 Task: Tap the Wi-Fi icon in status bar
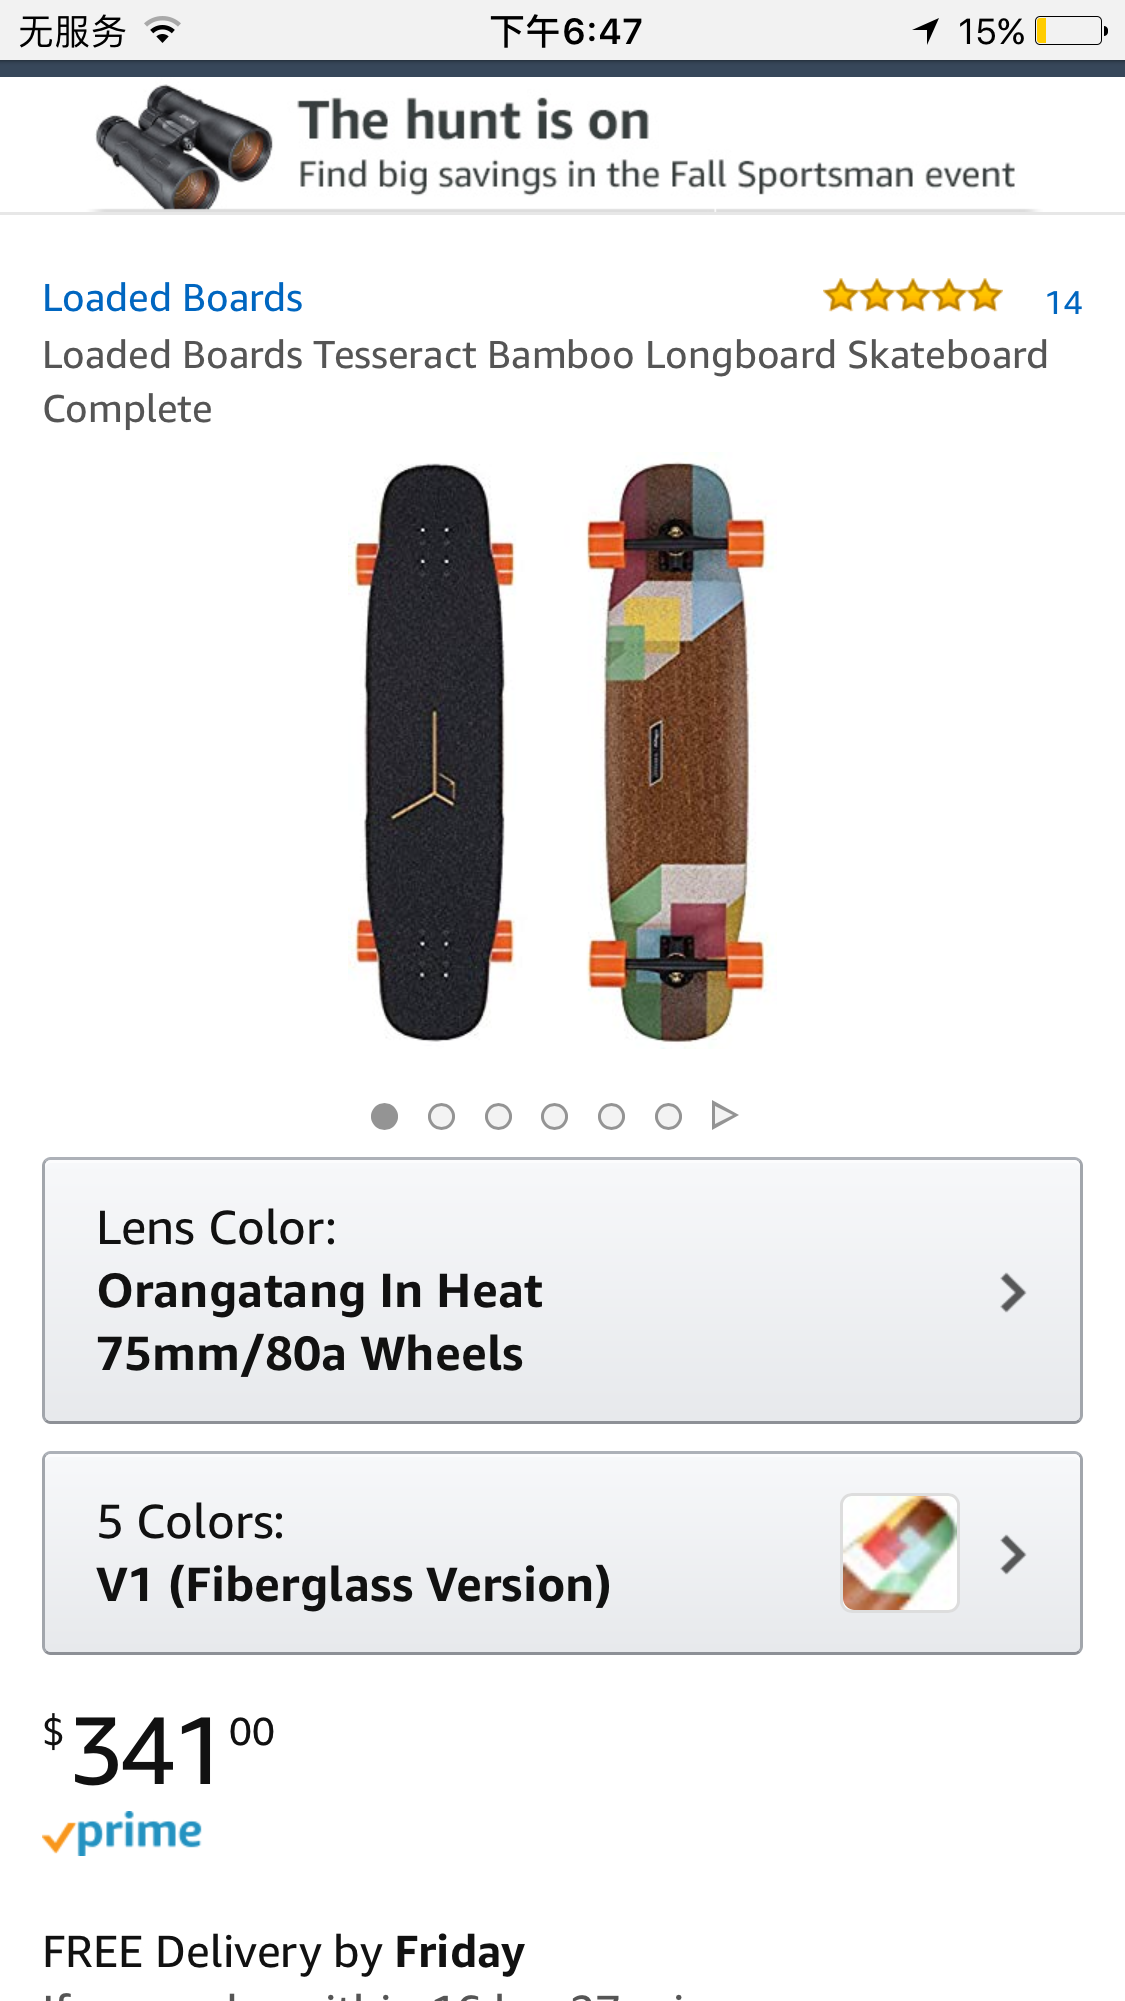[x=162, y=31]
